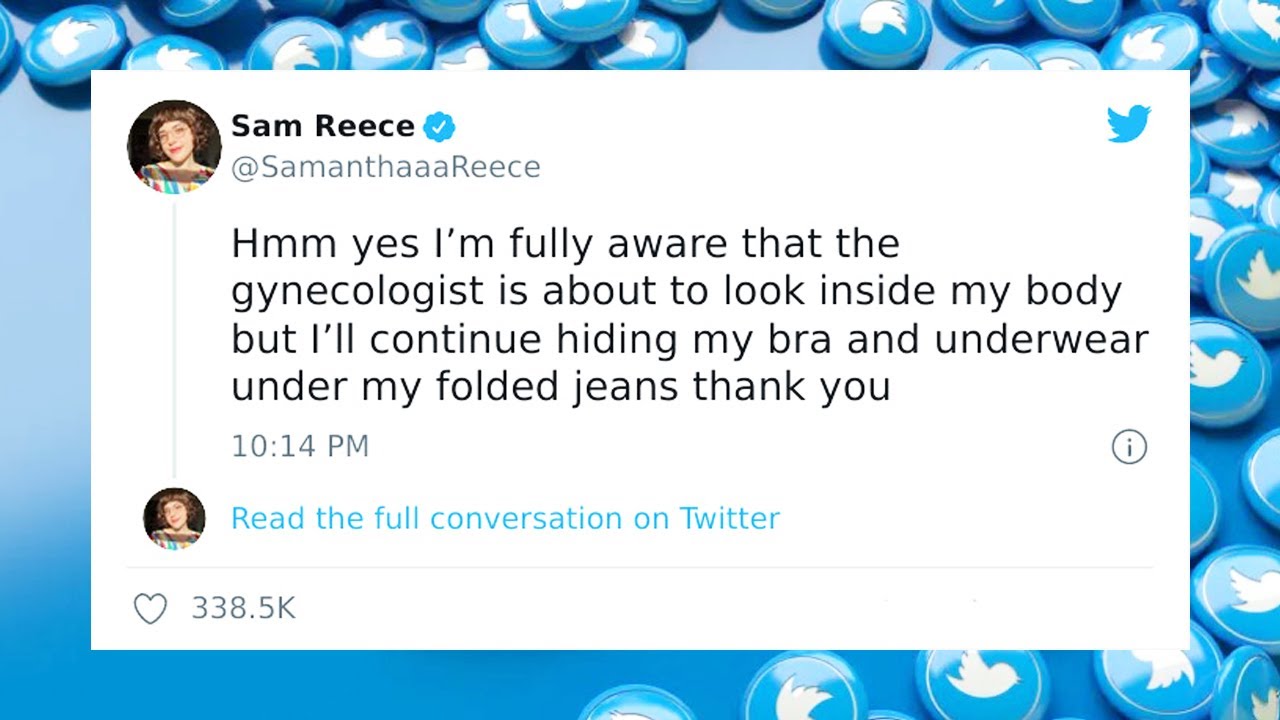Click the Twitter bird logo on the tweet card

click(1128, 124)
